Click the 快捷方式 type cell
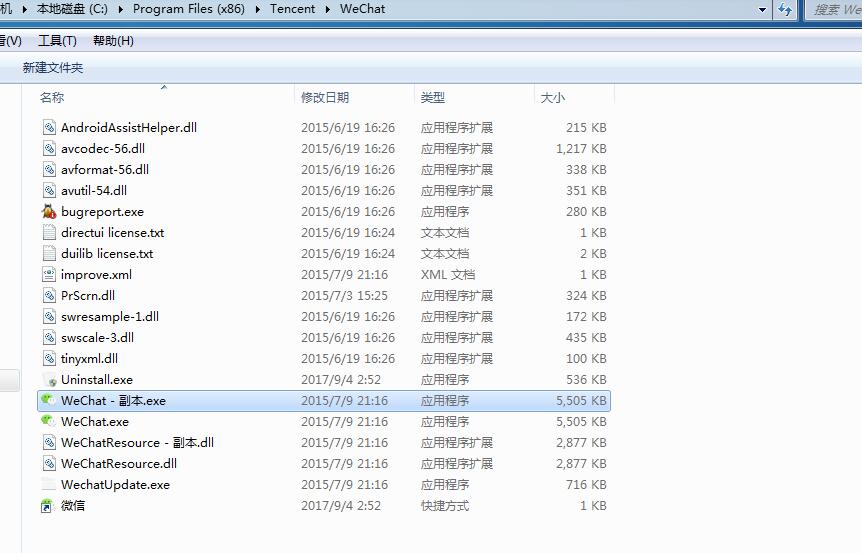 [445, 506]
